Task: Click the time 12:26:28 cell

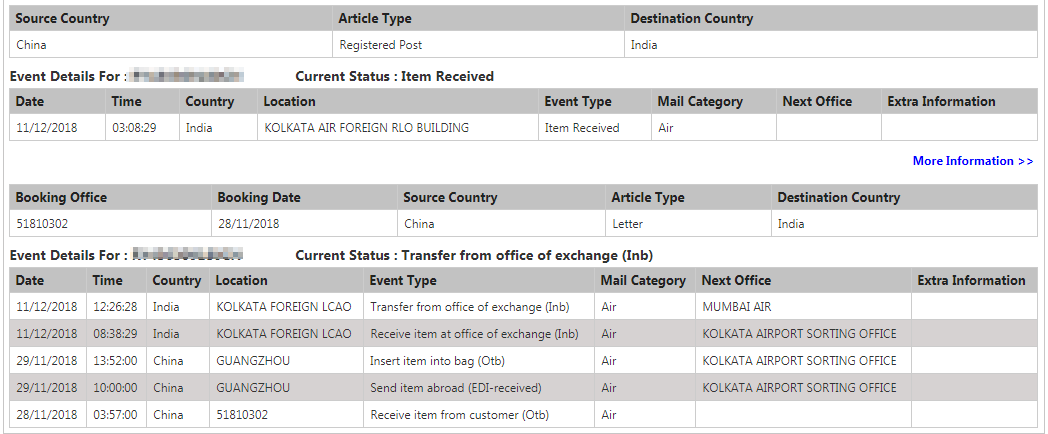Action: 116,307
